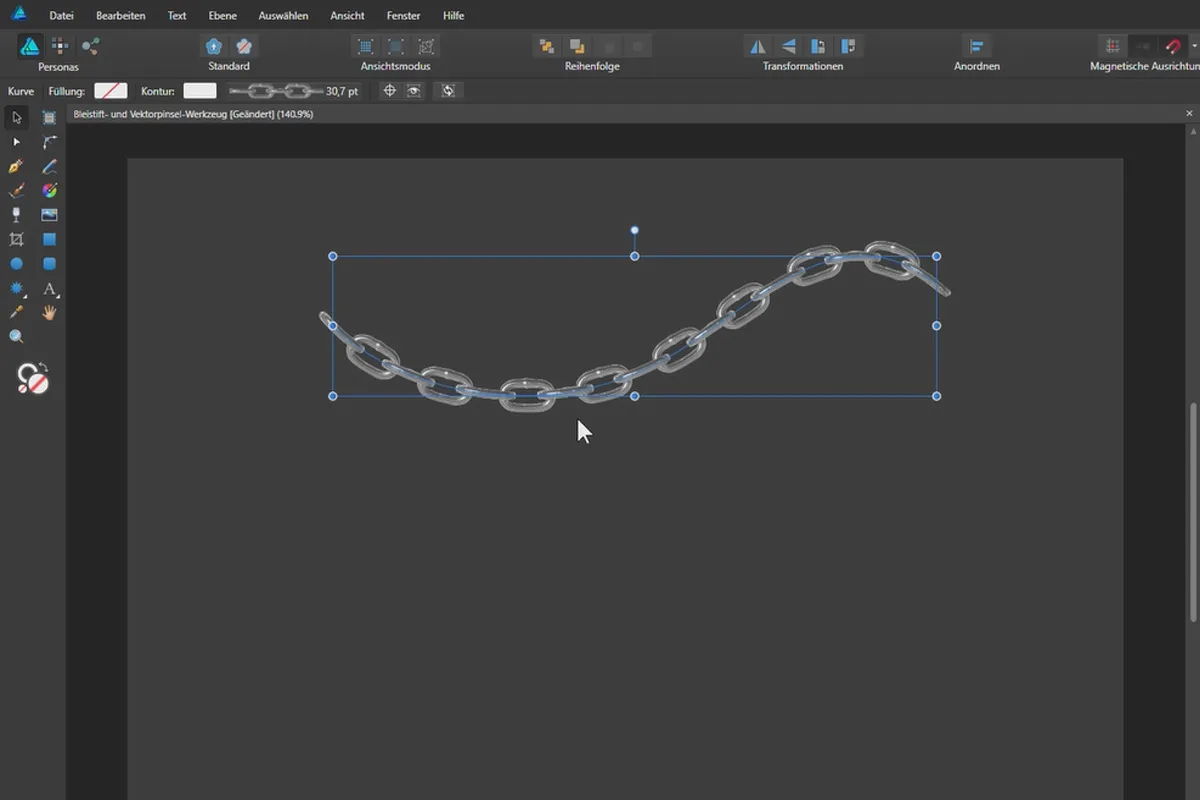
Task: Choose the Color Picker eyedropper tool
Action: (x=16, y=312)
